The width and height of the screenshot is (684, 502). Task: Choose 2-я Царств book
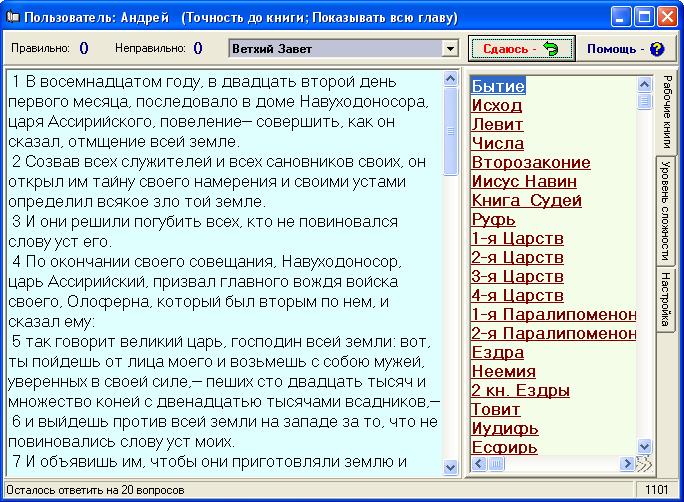(517, 257)
